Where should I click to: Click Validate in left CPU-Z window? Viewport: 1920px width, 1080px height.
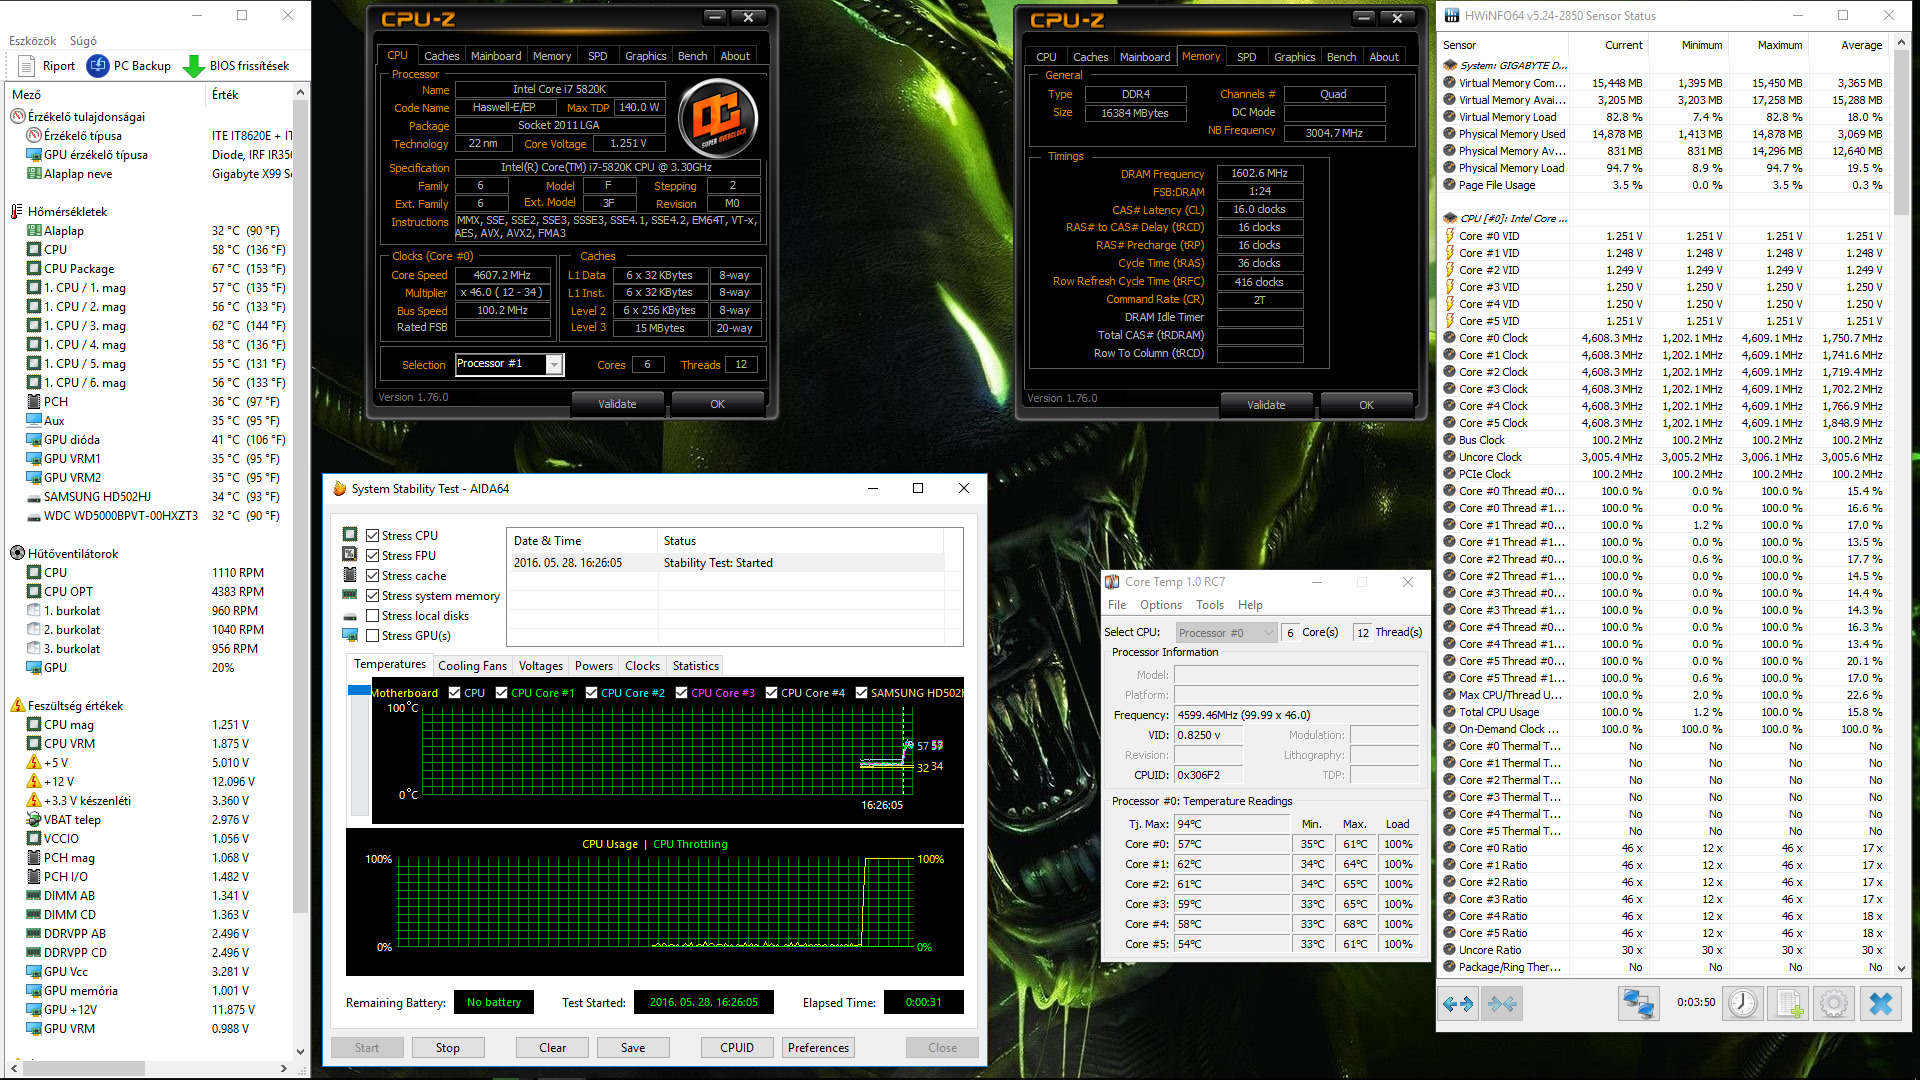click(x=617, y=404)
